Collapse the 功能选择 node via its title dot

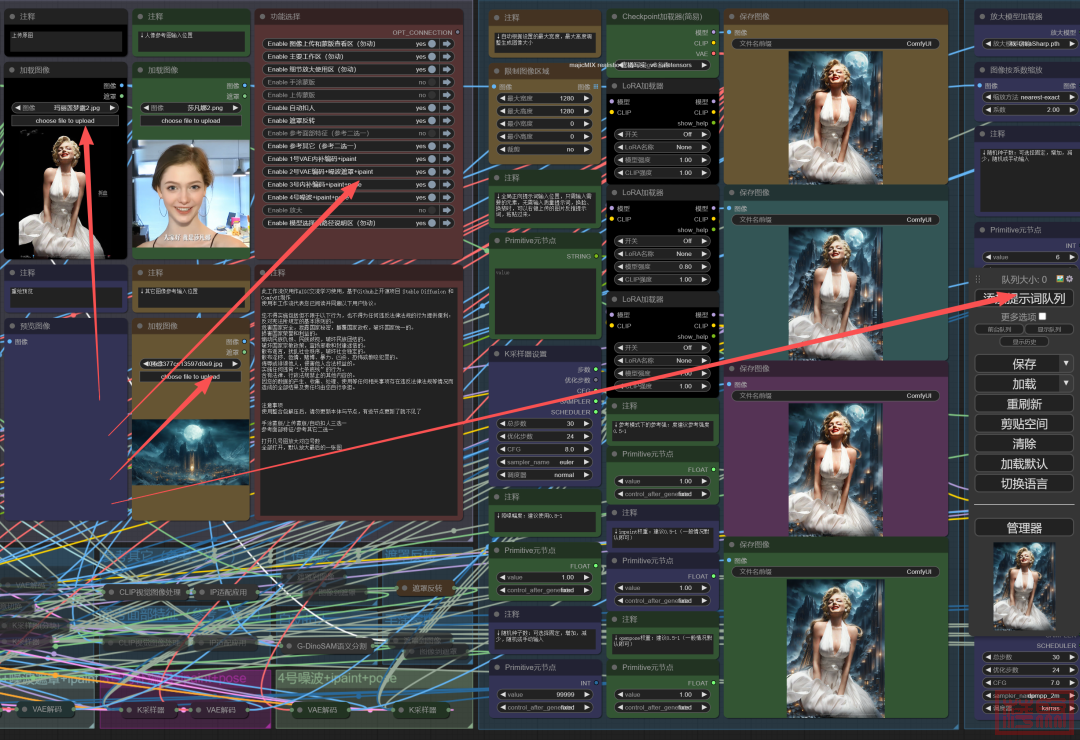click(x=263, y=17)
